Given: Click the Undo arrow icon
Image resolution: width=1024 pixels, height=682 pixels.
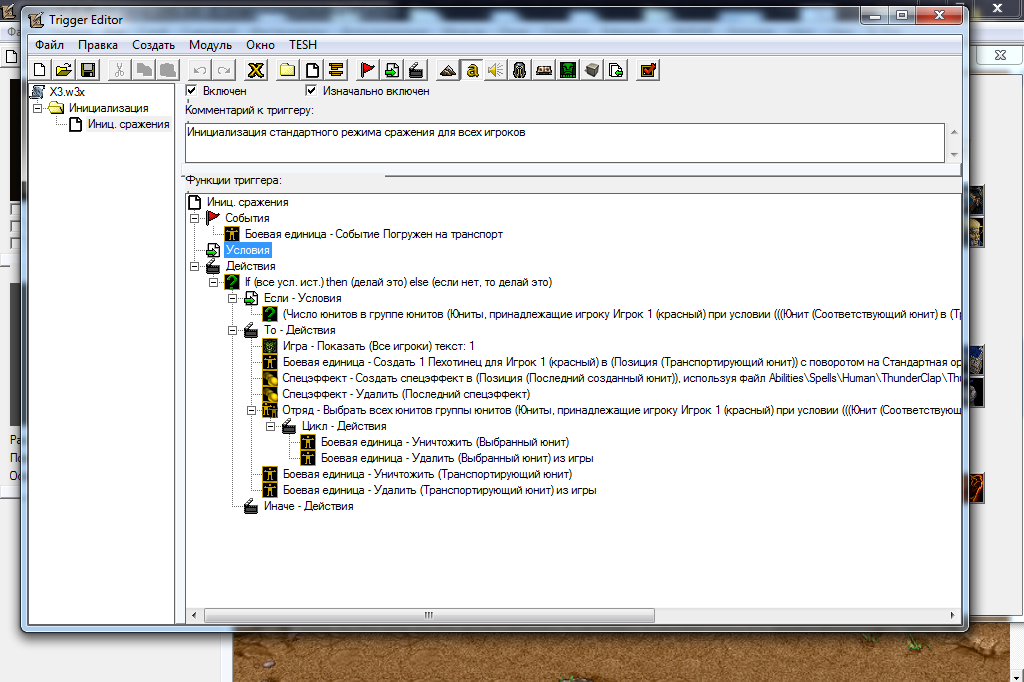Looking at the screenshot, I should pyautogui.click(x=199, y=70).
